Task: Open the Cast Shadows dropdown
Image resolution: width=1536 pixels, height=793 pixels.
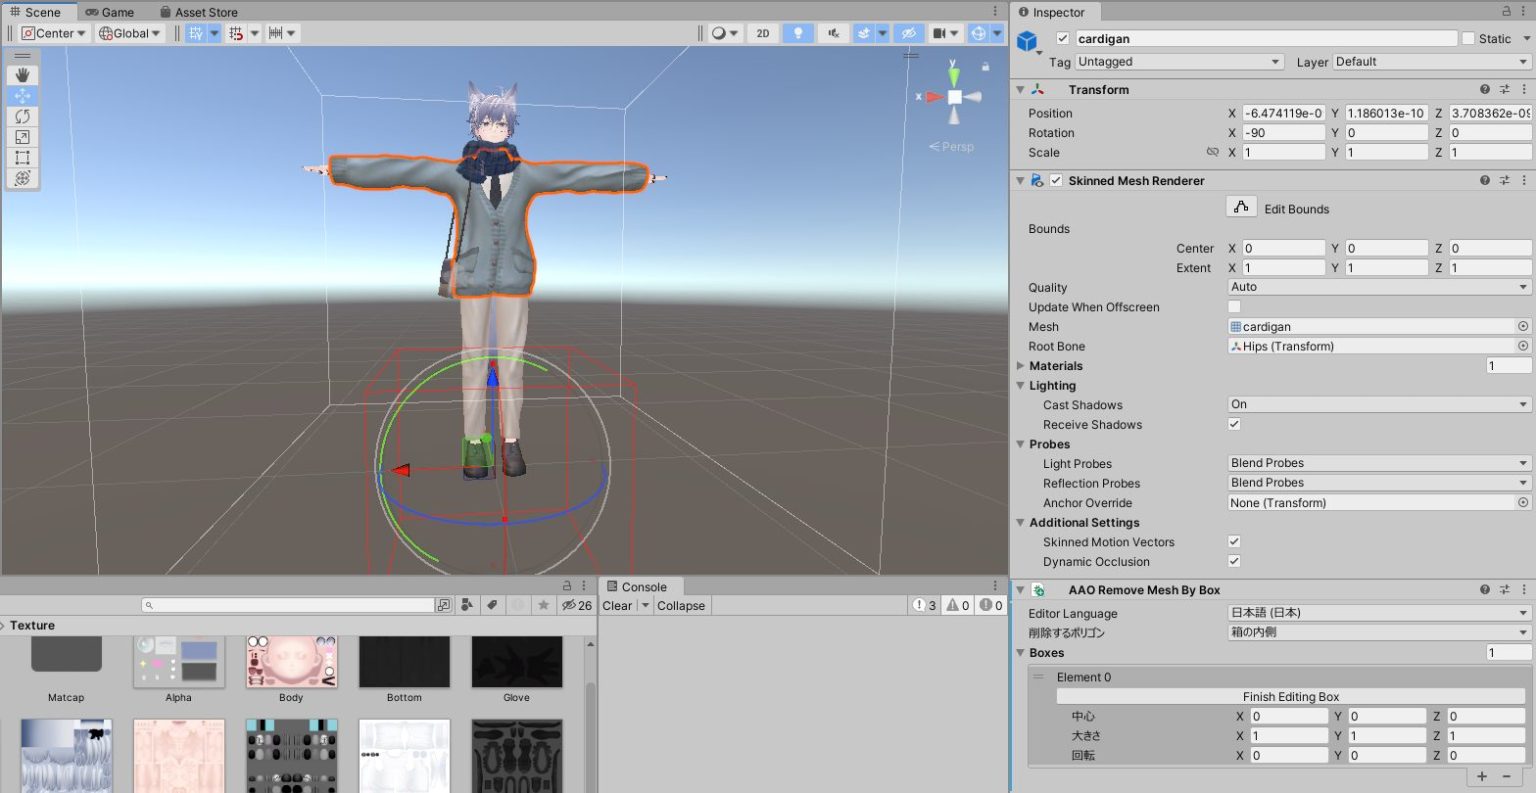Action: [1377, 404]
